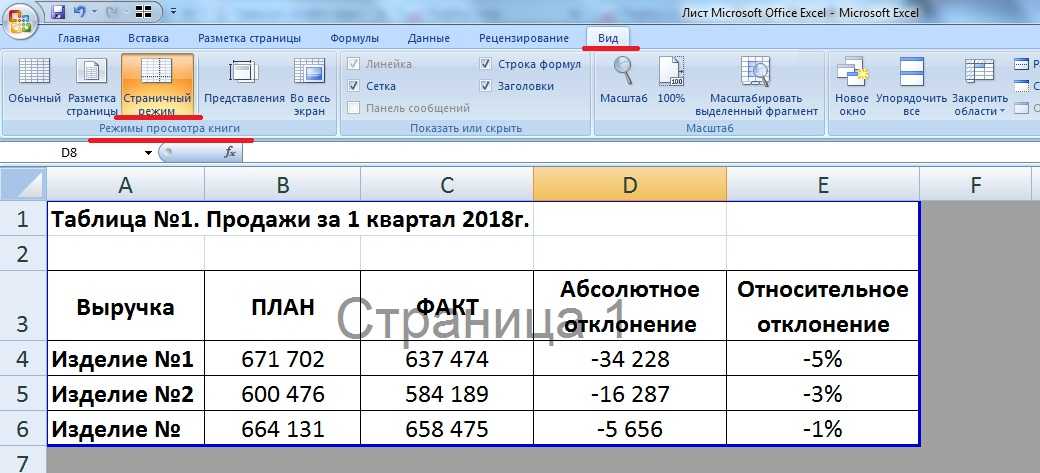
Task: Open the Вставка tab
Action: (149, 38)
